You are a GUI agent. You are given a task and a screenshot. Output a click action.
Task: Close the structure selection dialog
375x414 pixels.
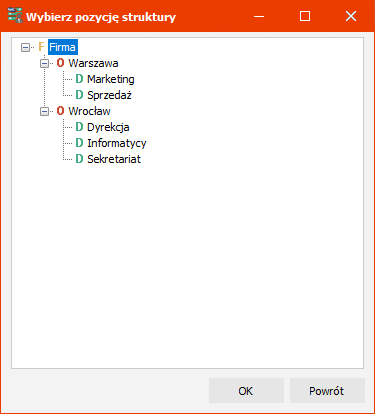[x=351, y=16]
